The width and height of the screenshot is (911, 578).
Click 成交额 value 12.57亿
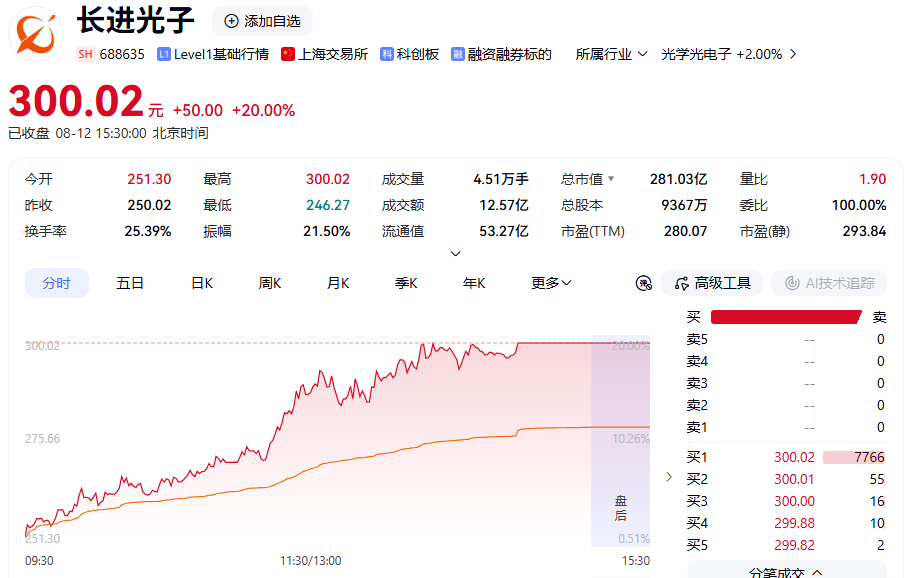[x=504, y=205]
